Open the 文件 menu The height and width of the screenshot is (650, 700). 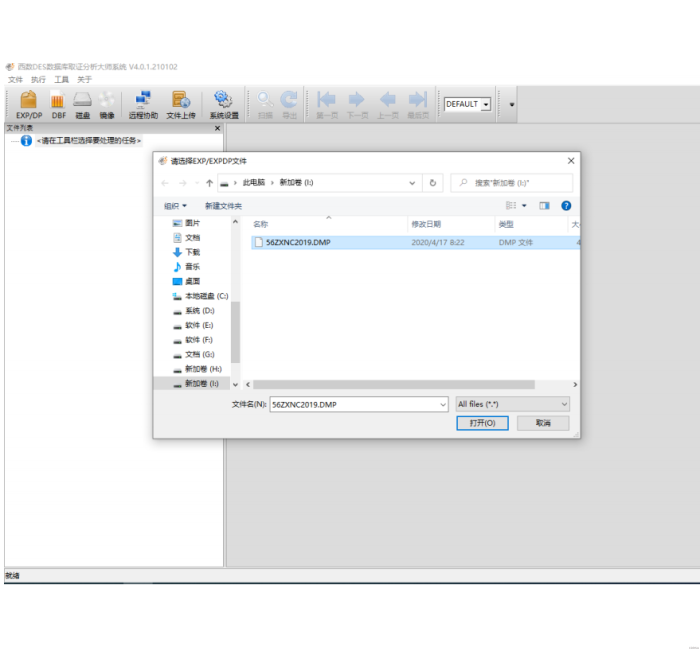(15, 79)
